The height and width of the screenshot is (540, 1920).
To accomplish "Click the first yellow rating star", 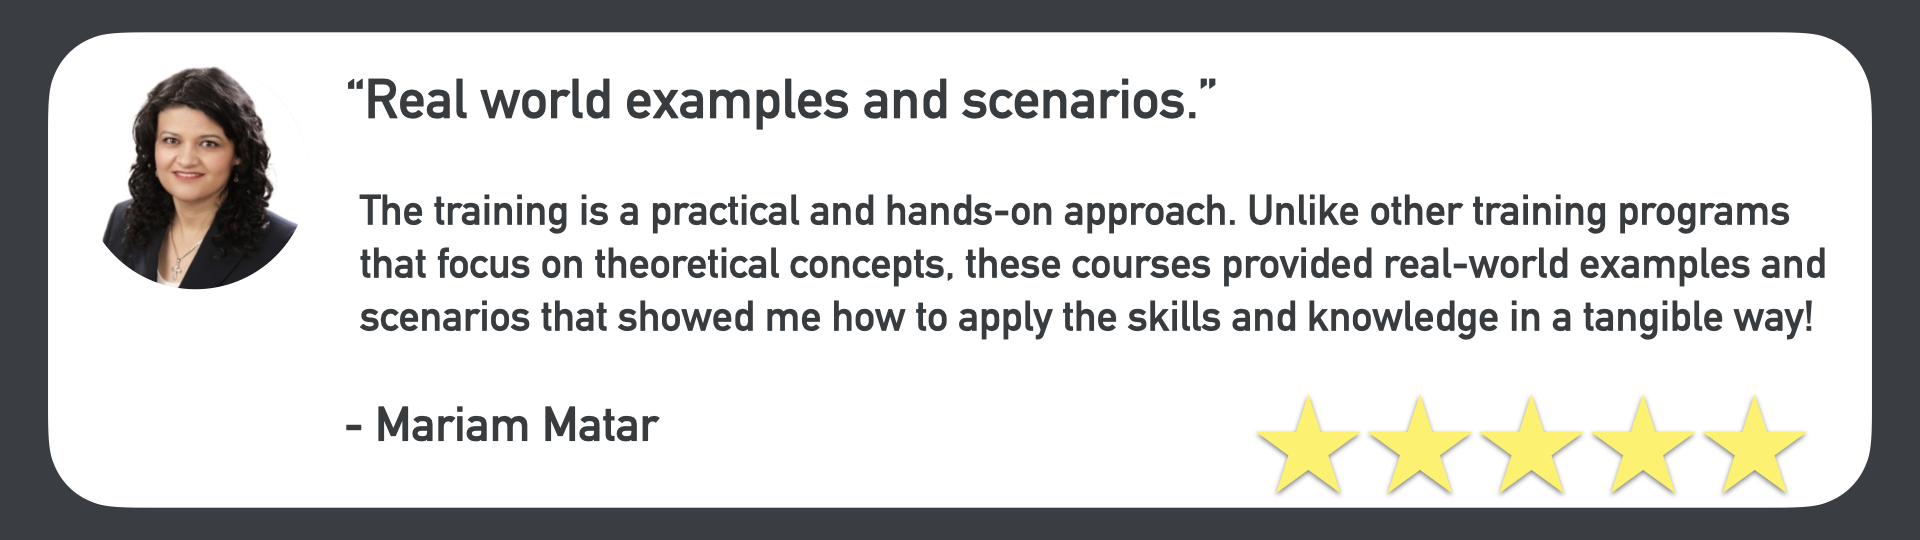I will click(1306, 445).
